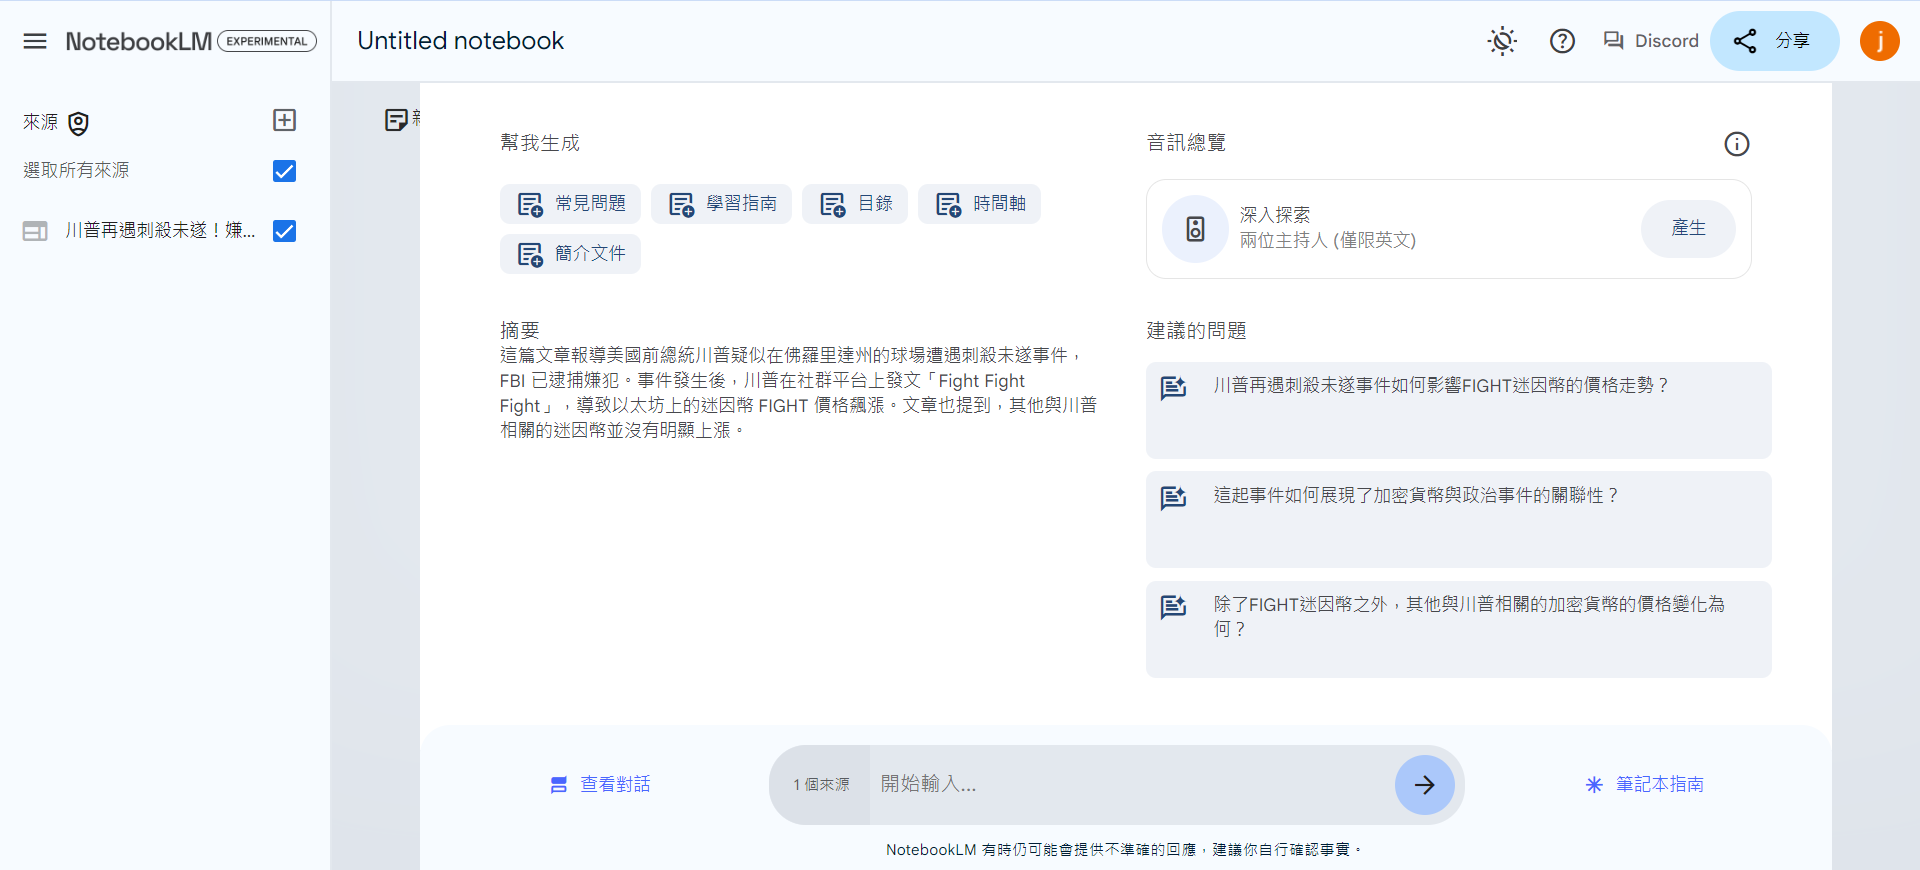Click the source document icon in sidebar

tap(35, 231)
